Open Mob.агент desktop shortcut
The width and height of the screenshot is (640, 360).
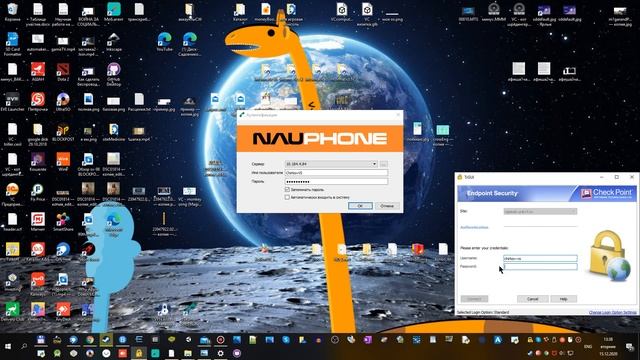[x=113, y=12]
